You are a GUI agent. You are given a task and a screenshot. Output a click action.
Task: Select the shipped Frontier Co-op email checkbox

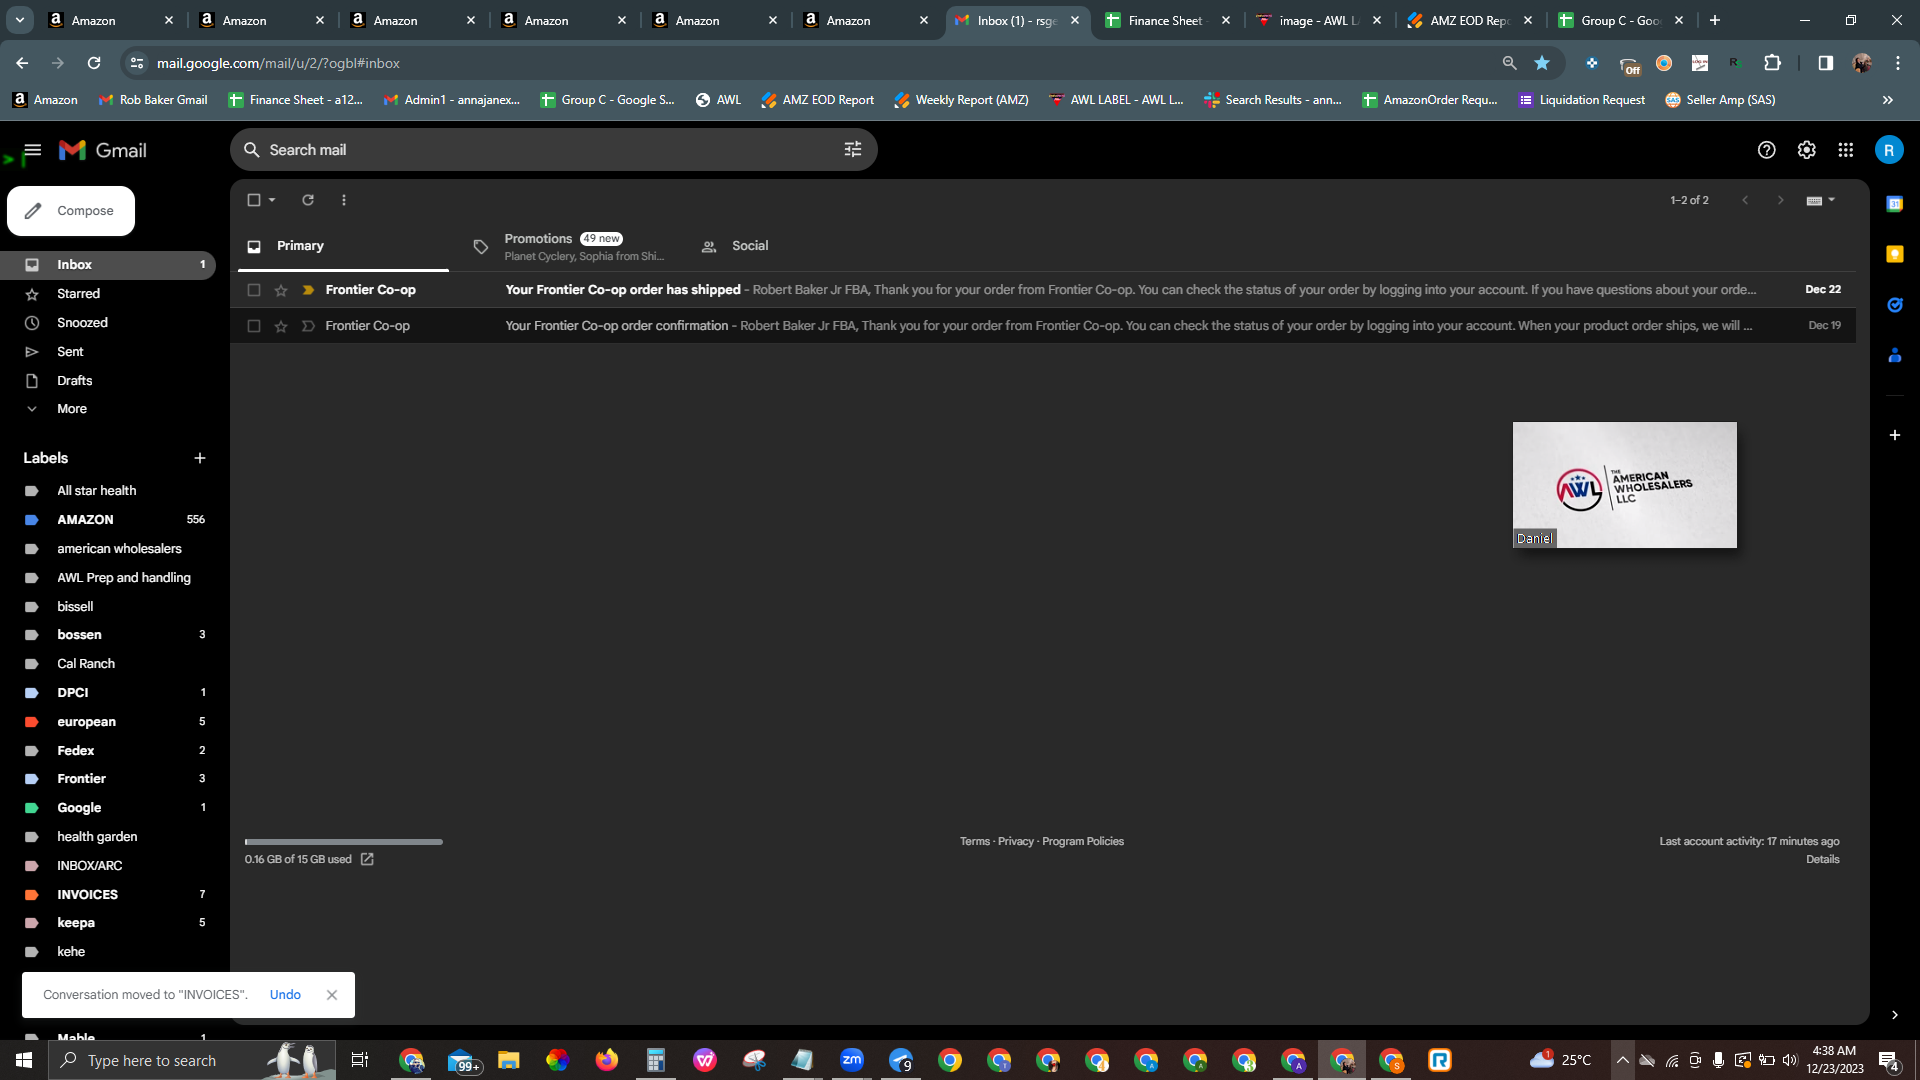coord(254,290)
